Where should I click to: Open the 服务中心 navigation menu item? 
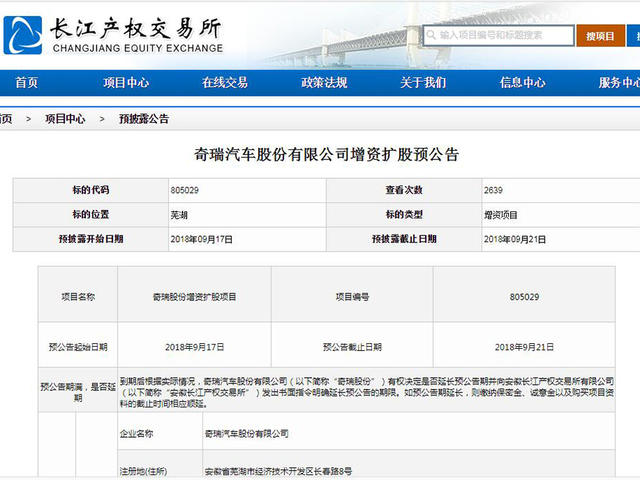pos(619,83)
